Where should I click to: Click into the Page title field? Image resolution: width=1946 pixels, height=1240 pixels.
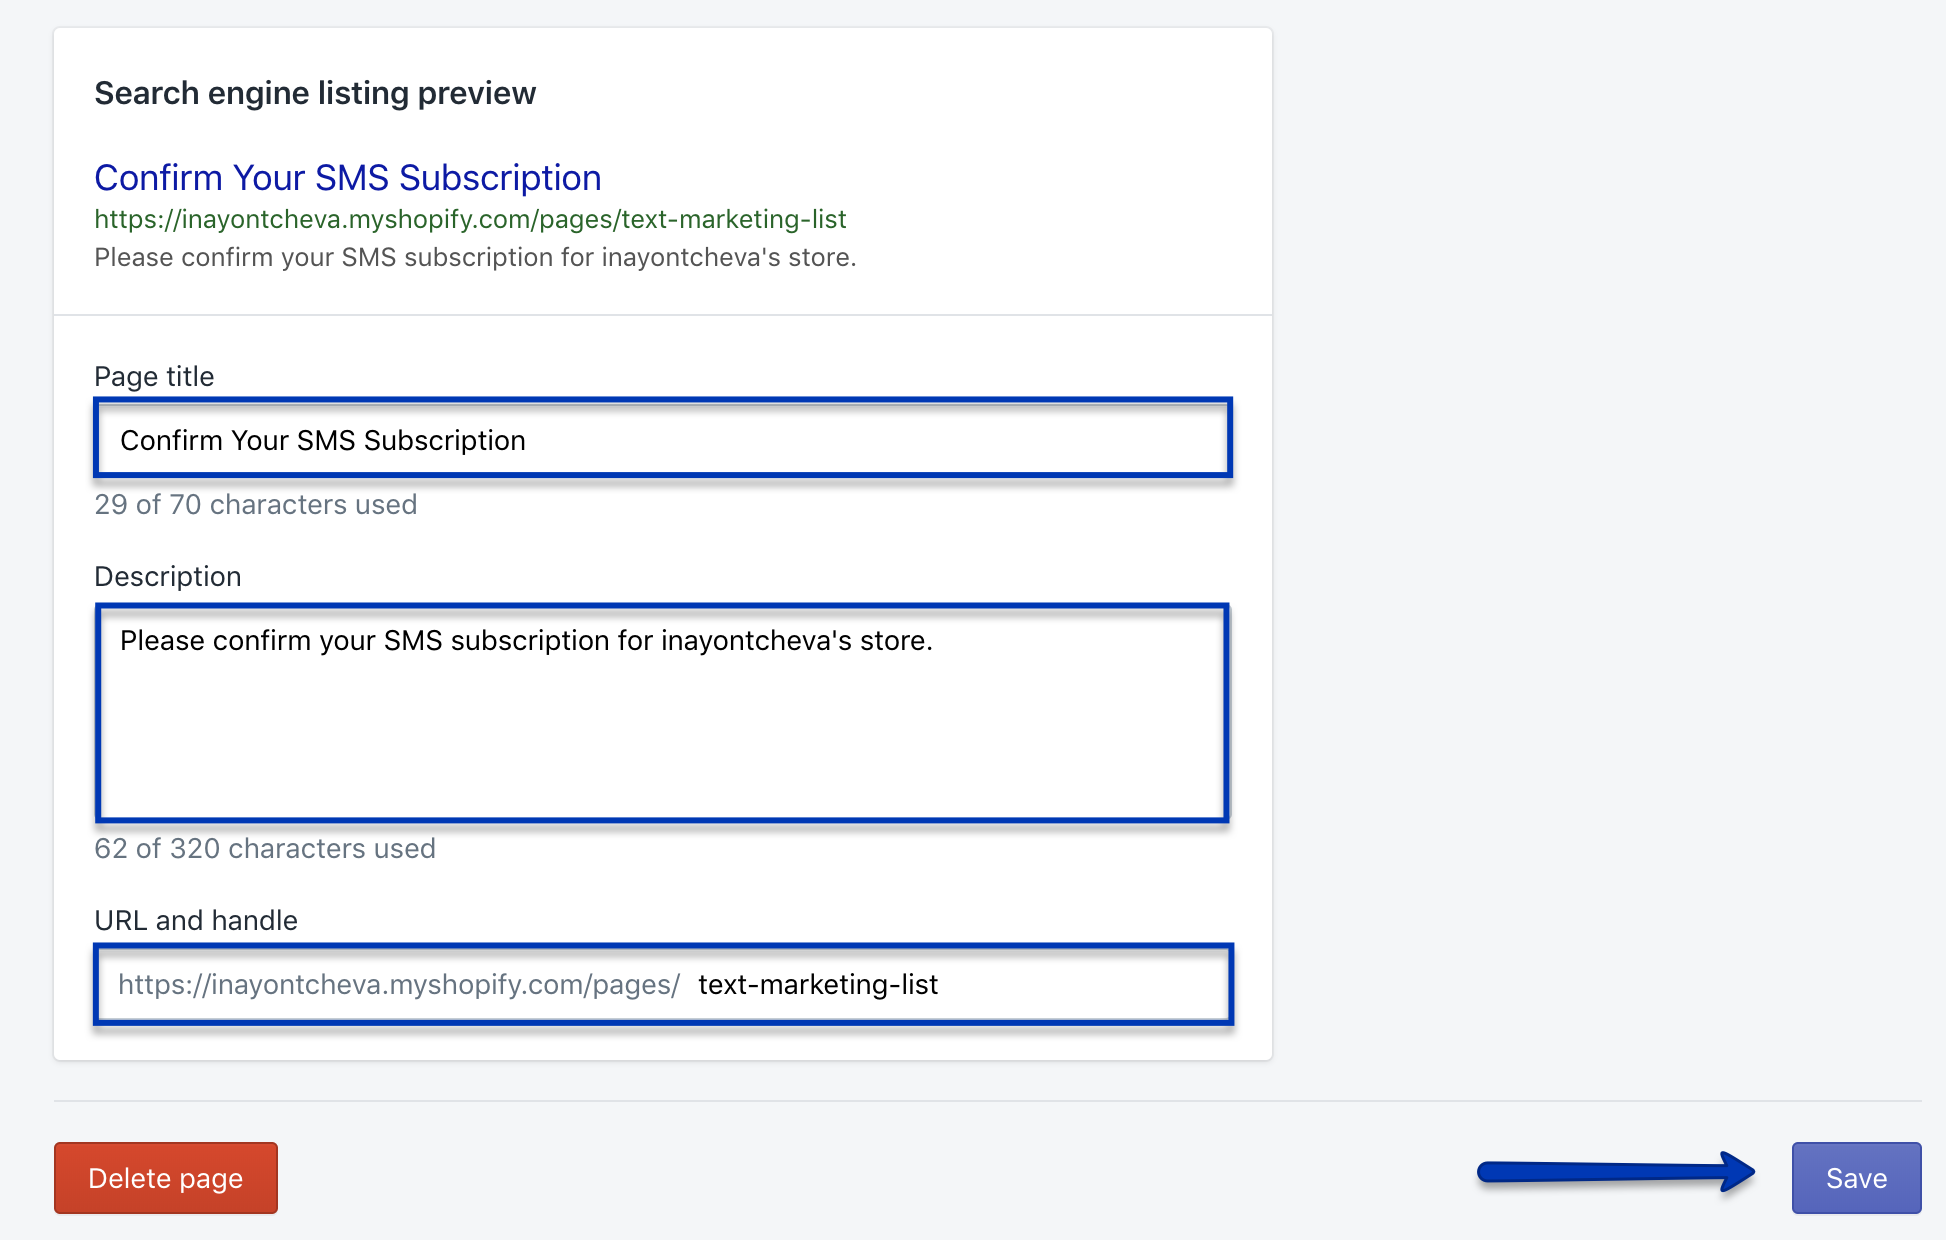click(x=662, y=439)
